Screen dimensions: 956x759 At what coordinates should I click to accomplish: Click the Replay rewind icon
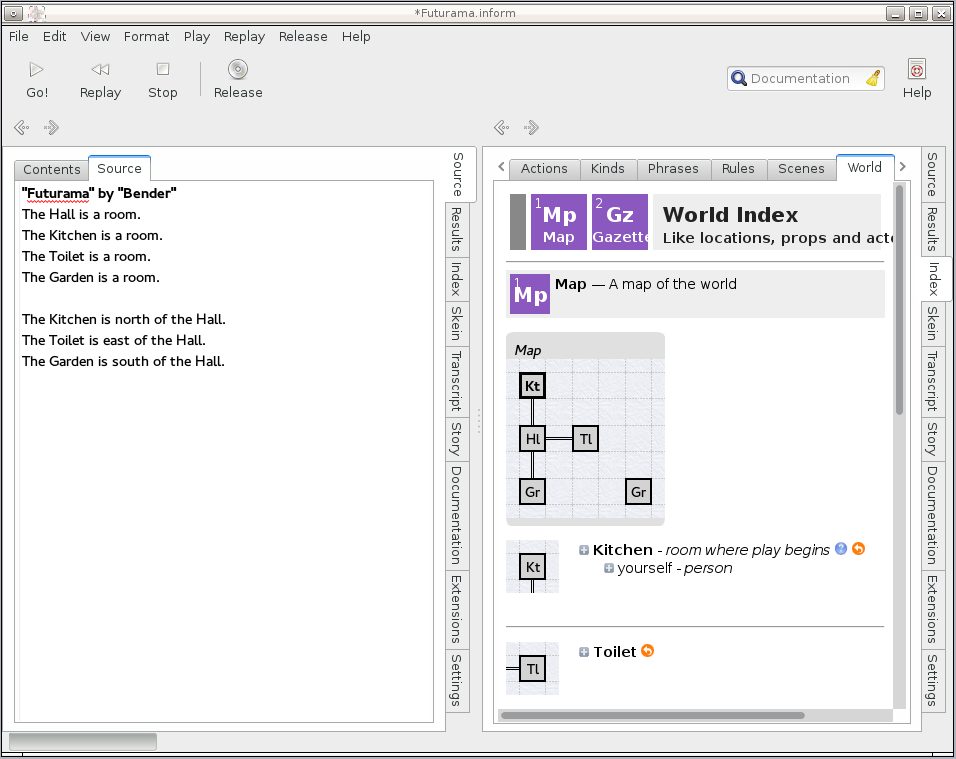pyautogui.click(x=100, y=69)
